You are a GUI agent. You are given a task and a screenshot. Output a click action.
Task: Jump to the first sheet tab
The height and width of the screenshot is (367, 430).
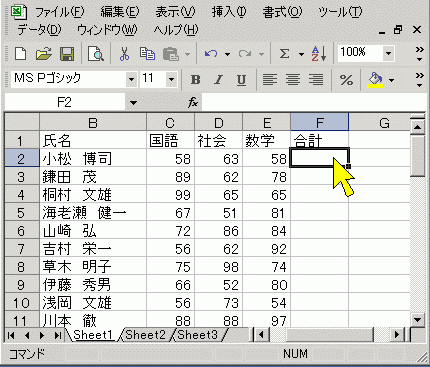pyautogui.click(x=11, y=335)
